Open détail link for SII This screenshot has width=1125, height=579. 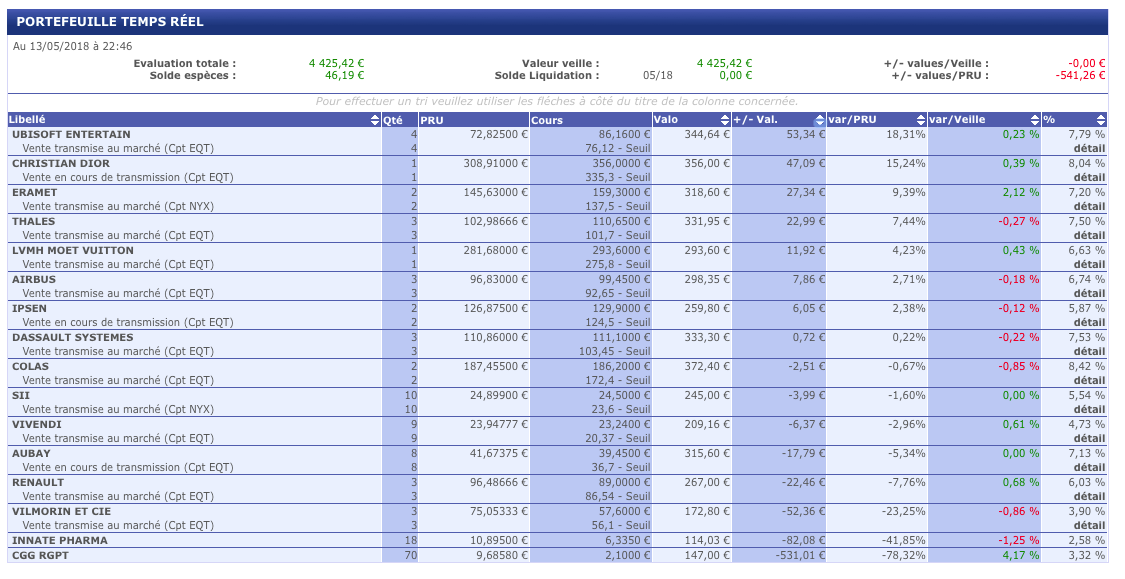tap(1089, 410)
